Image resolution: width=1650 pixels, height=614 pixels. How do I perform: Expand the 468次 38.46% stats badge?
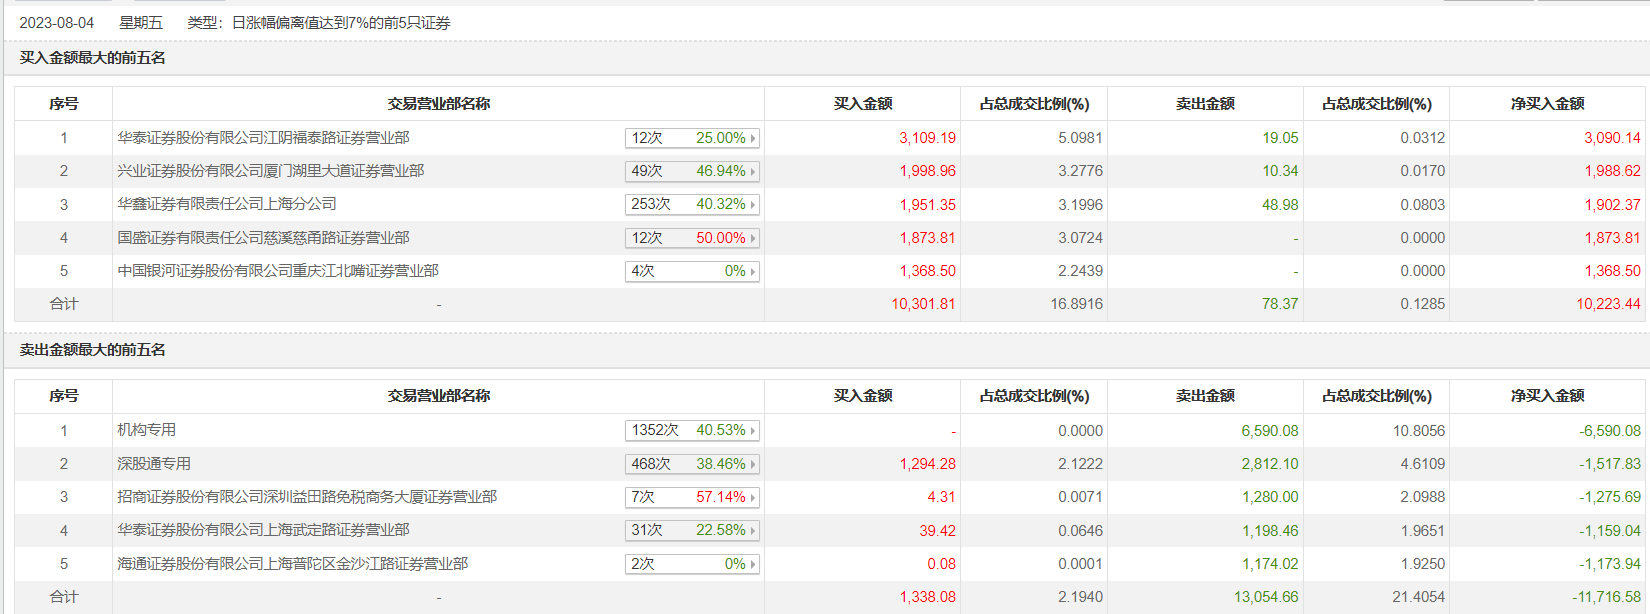[x=692, y=464]
